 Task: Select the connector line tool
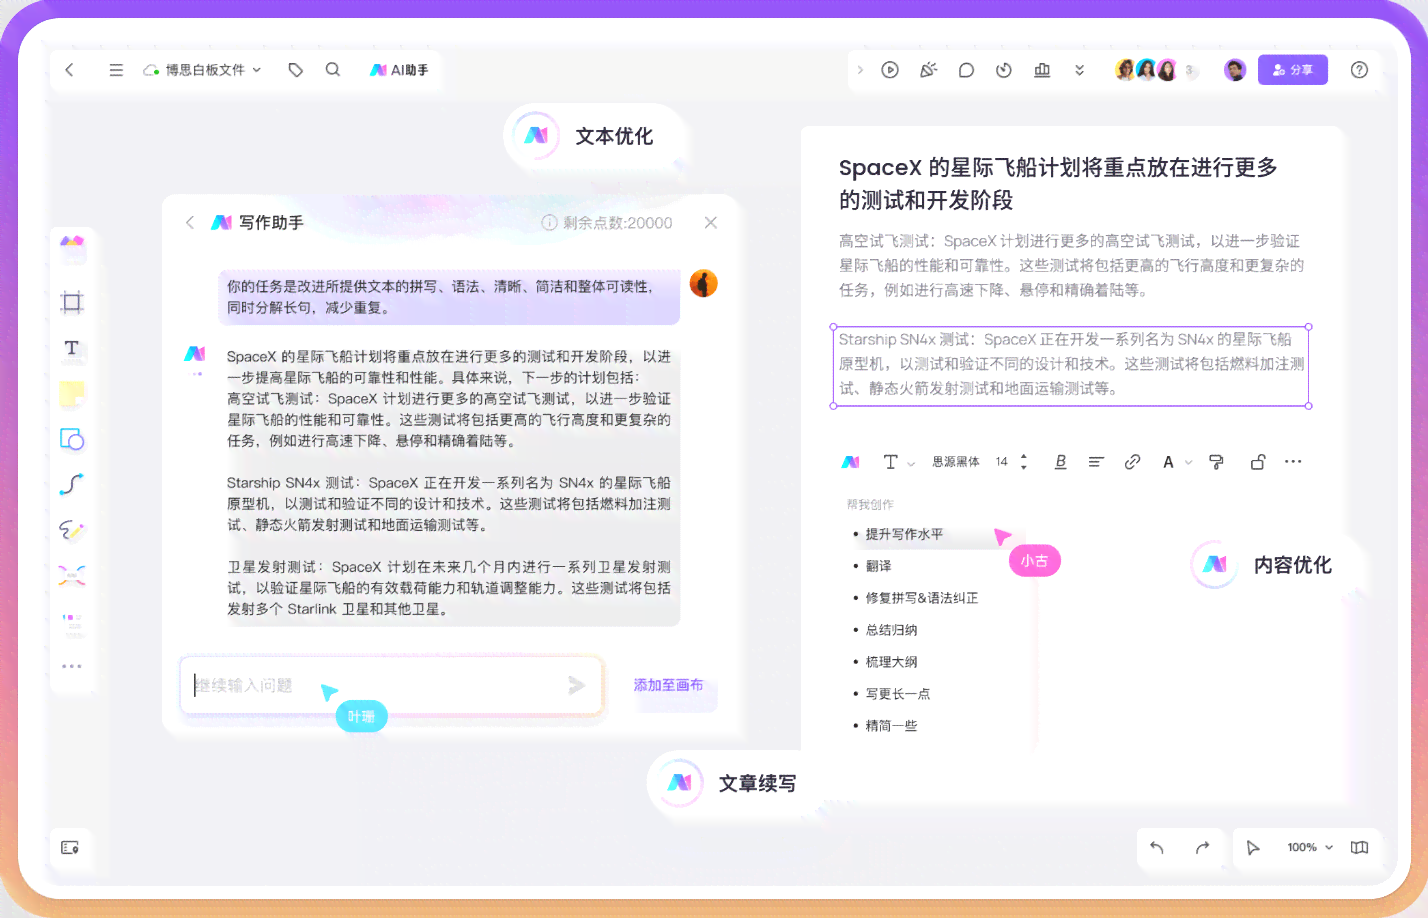click(x=72, y=485)
